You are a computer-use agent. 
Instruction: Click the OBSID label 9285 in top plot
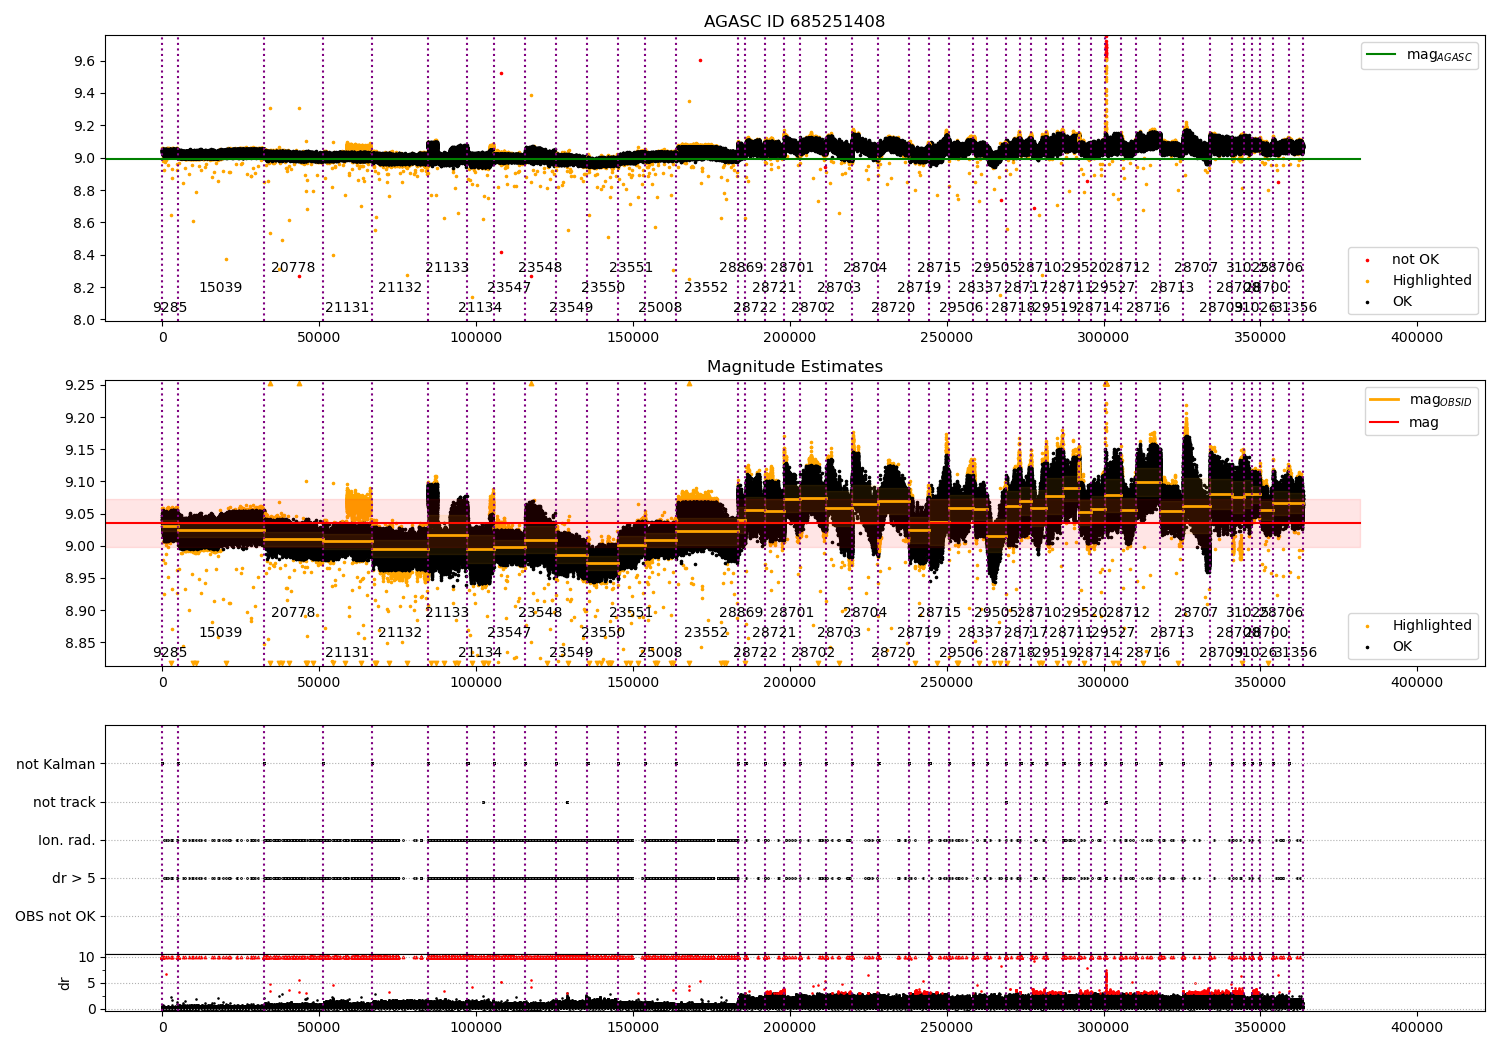[x=170, y=308]
